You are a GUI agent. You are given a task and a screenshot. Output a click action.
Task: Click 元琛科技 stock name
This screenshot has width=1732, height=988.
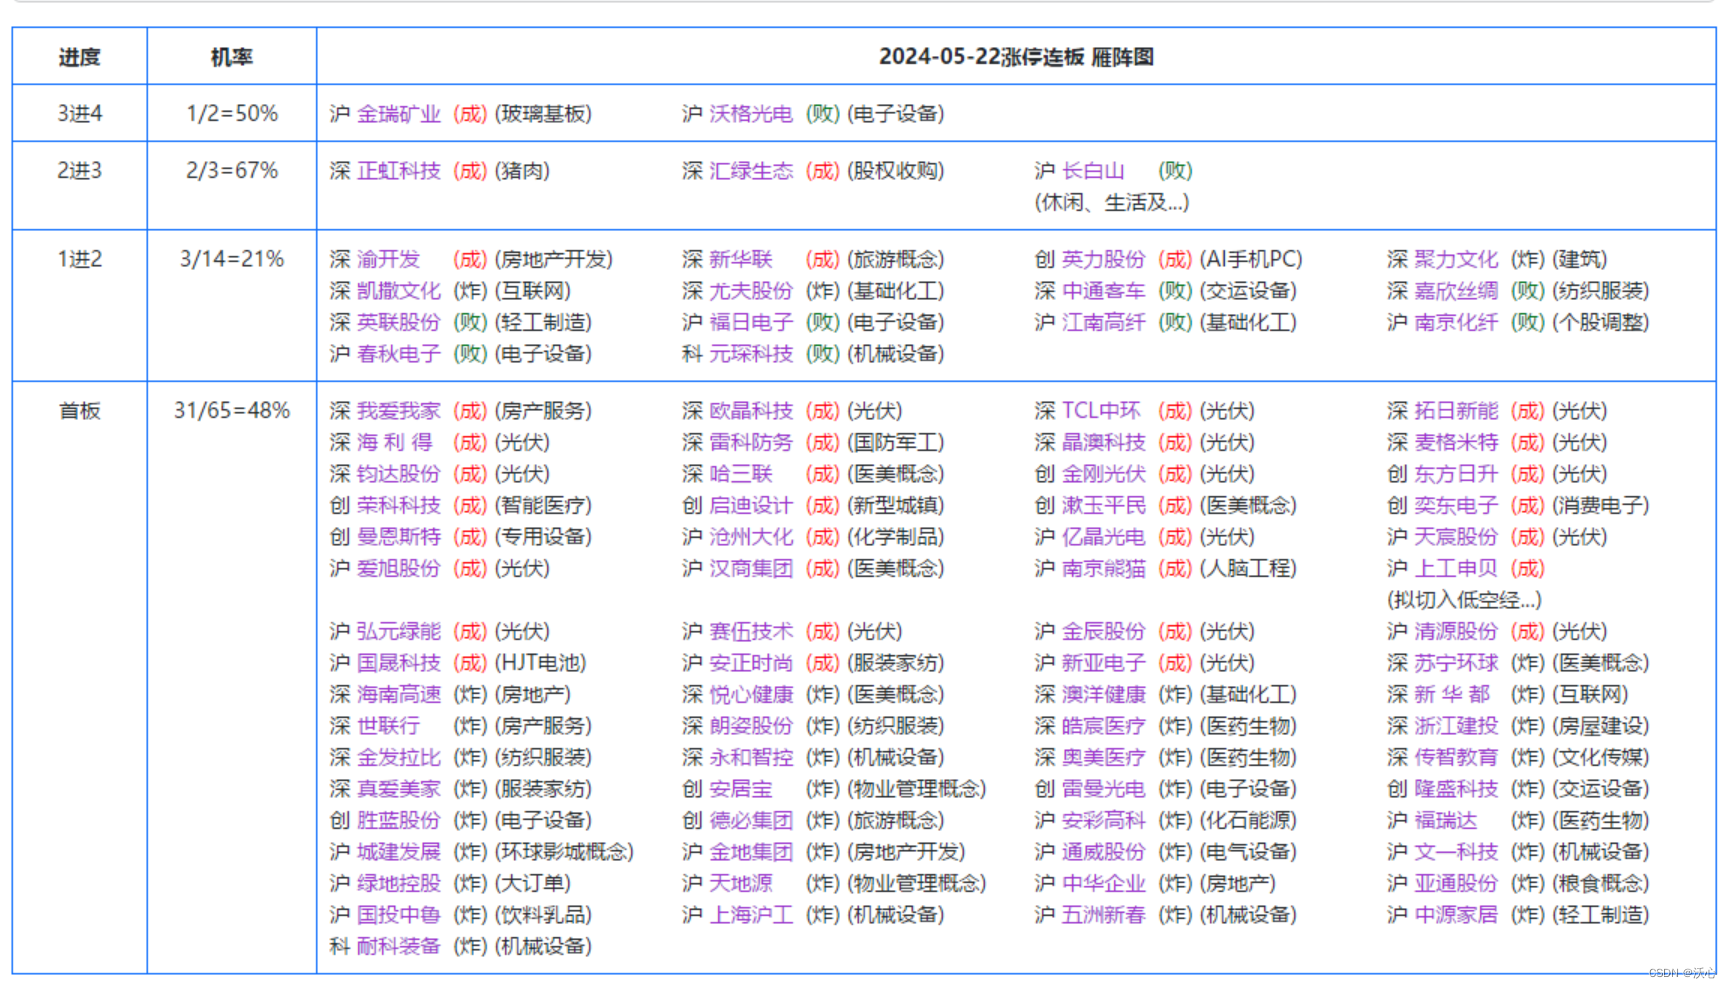point(751,354)
